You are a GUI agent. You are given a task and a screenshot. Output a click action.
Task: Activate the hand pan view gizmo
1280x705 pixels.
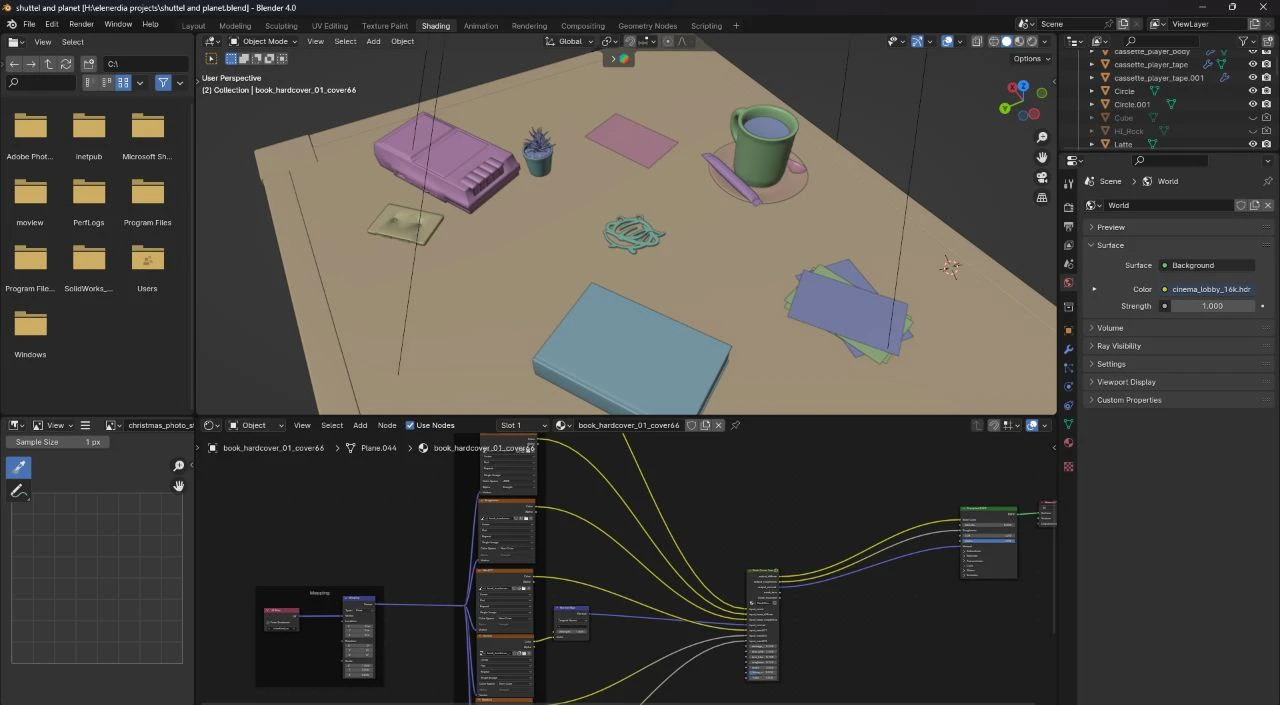pyautogui.click(x=1042, y=158)
